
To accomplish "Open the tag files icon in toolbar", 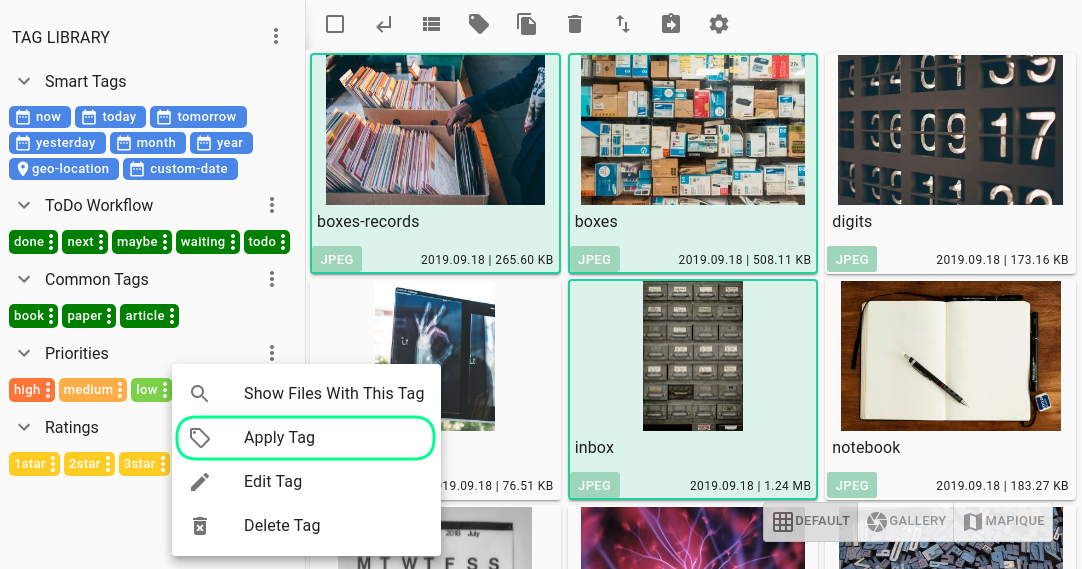I will [x=479, y=24].
